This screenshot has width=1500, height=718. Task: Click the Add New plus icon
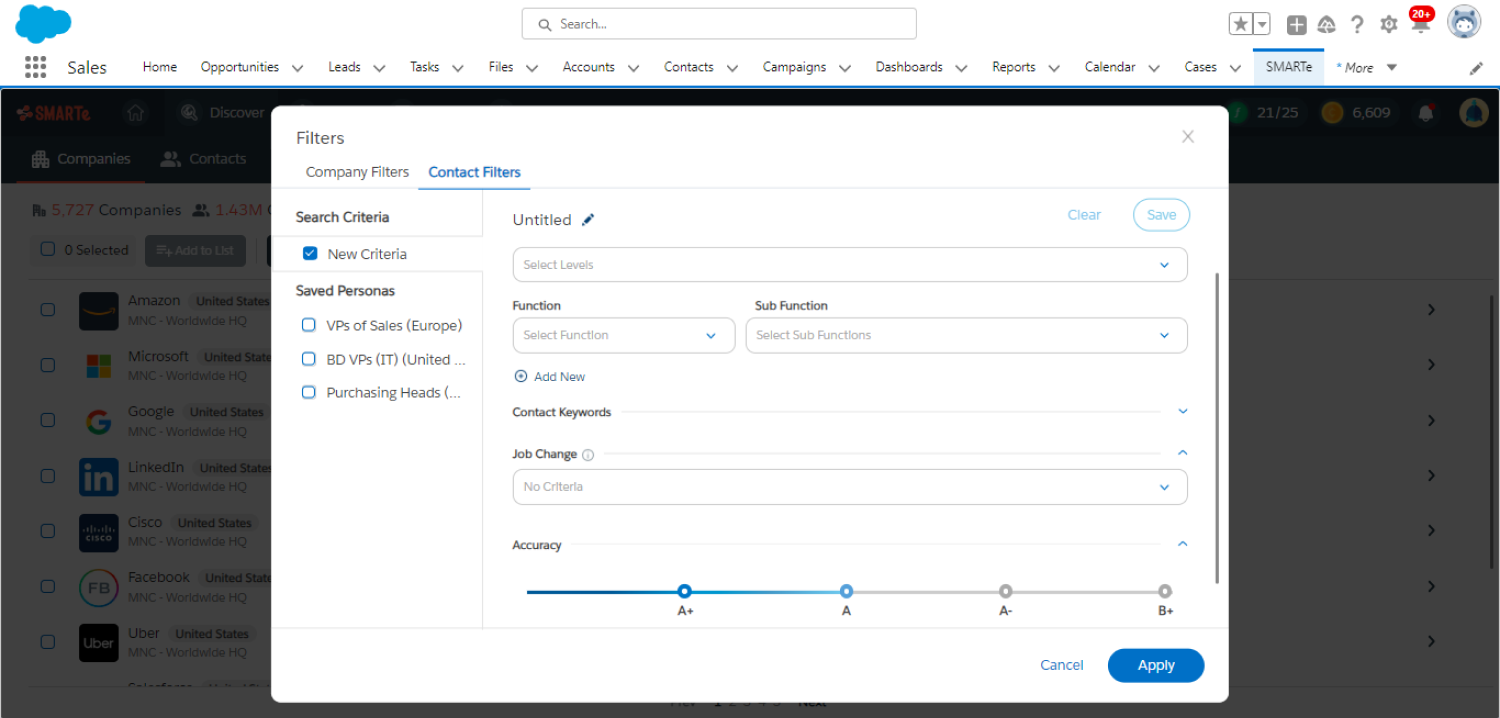[520, 377]
